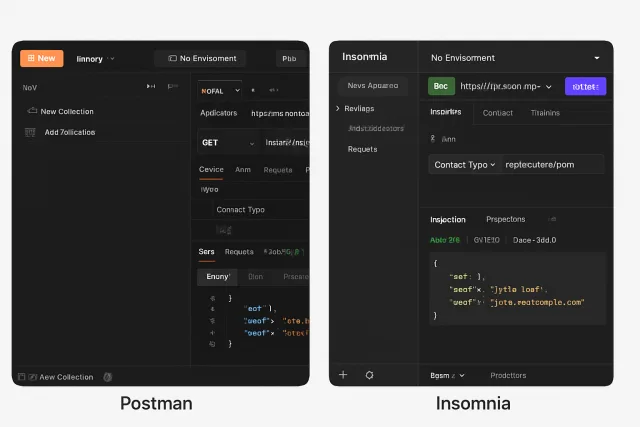Choose the Enony view button in Postman

point(218,277)
